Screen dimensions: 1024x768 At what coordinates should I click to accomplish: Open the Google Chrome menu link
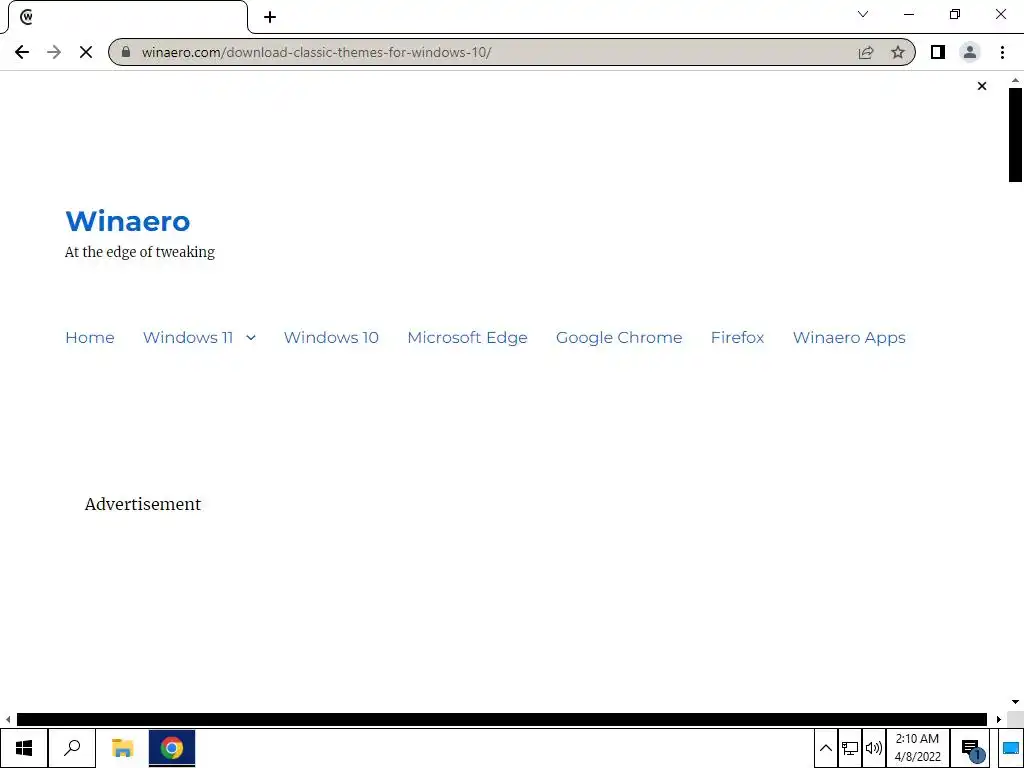[x=619, y=338]
